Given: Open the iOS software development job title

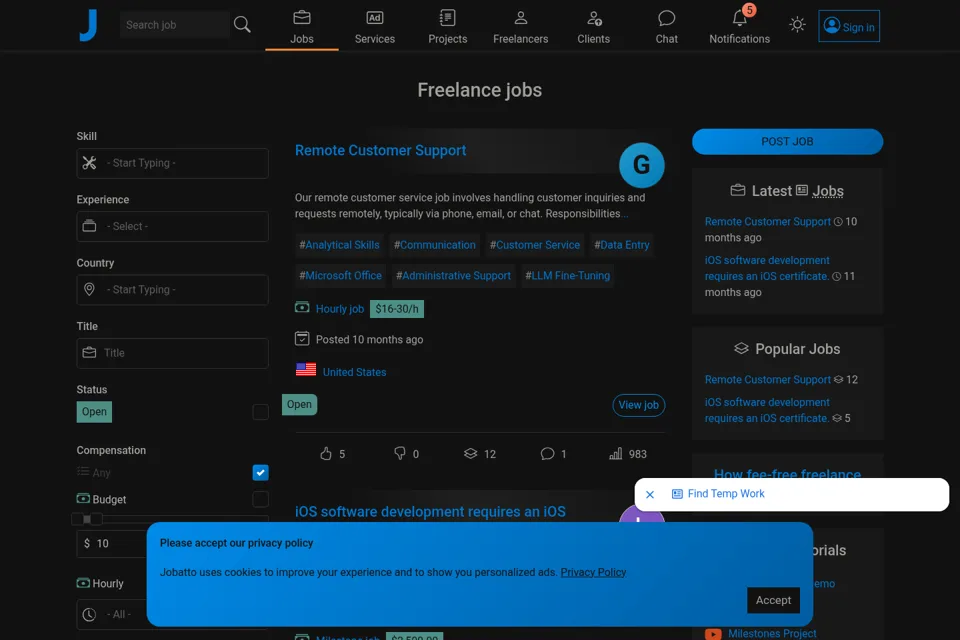Looking at the screenshot, I should point(430,511).
